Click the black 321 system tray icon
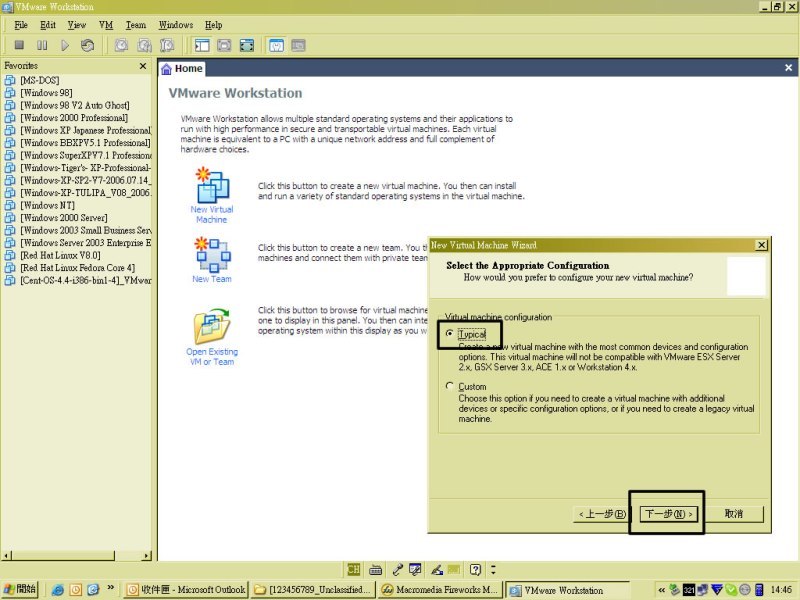The height and width of the screenshot is (600, 800). (x=689, y=590)
